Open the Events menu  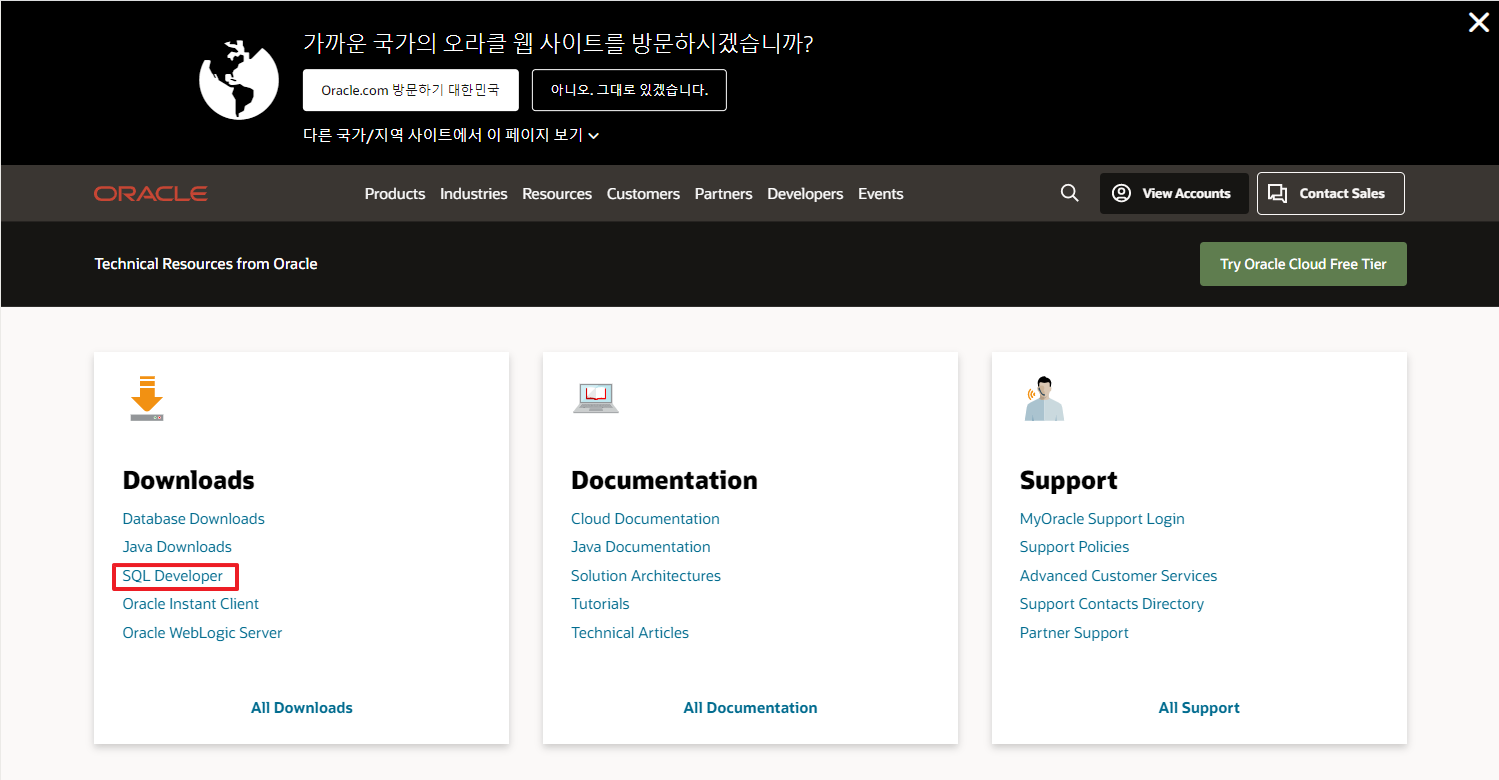pyautogui.click(x=881, y=194)
